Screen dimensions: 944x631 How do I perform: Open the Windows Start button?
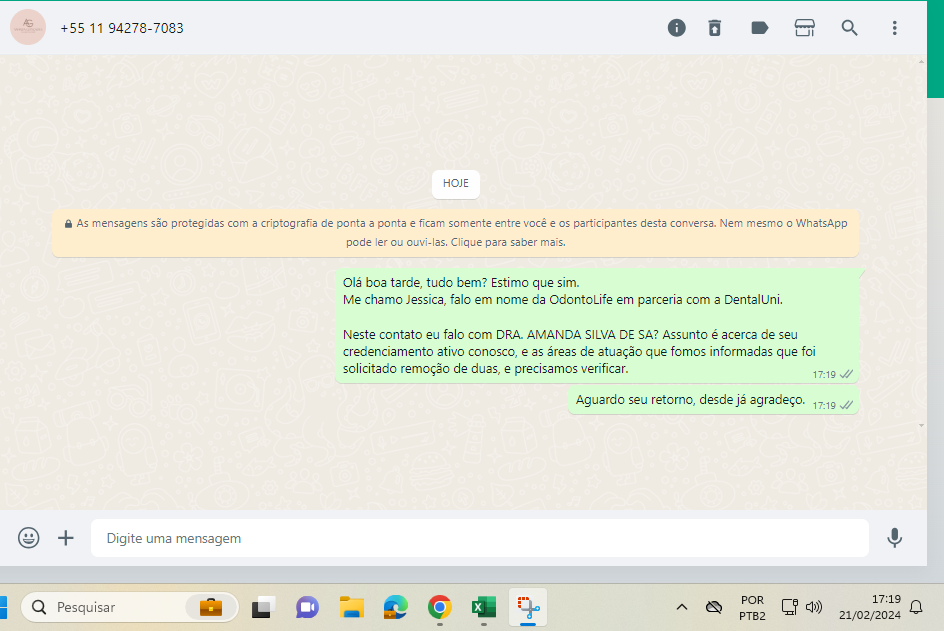[x=3, y=607]
